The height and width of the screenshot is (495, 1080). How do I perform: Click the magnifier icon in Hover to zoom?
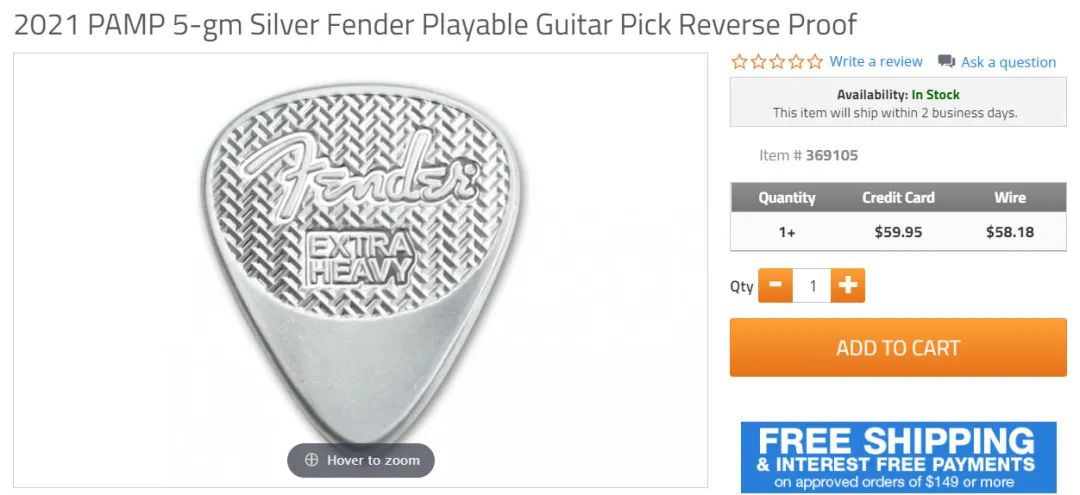tap(311, 460)
